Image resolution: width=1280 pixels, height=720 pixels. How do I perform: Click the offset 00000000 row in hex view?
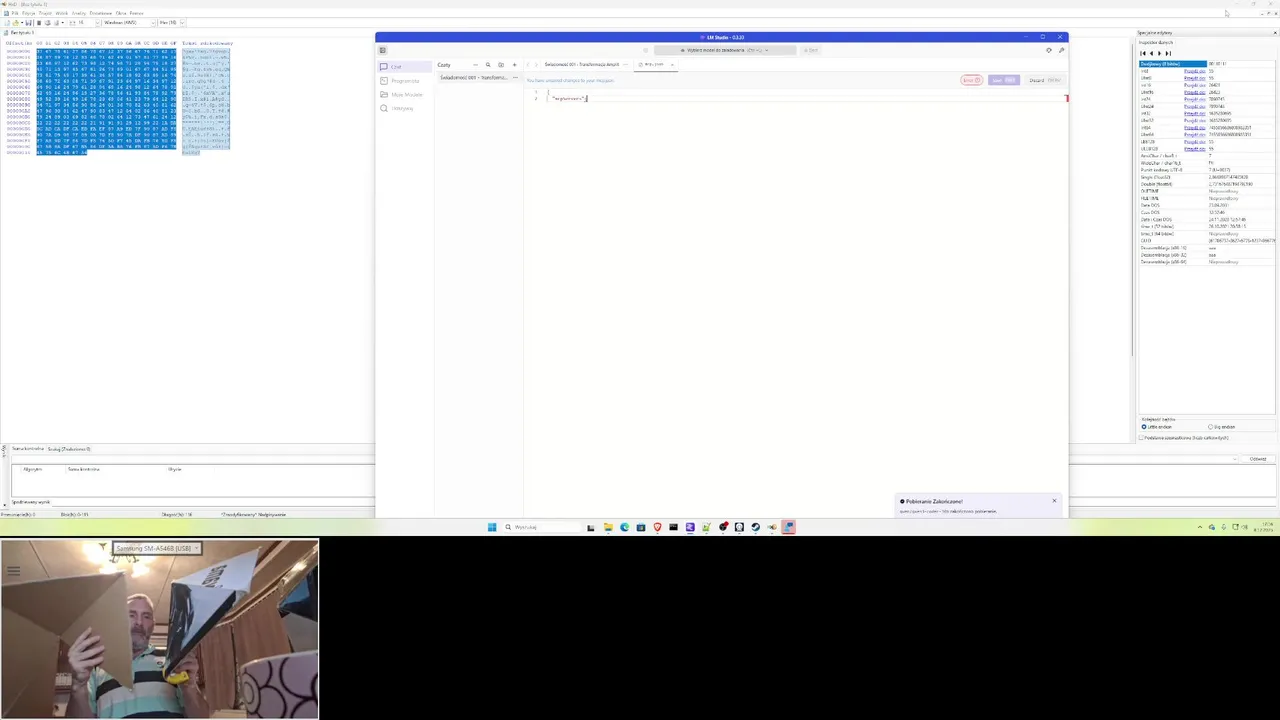(x=18, y=49)
